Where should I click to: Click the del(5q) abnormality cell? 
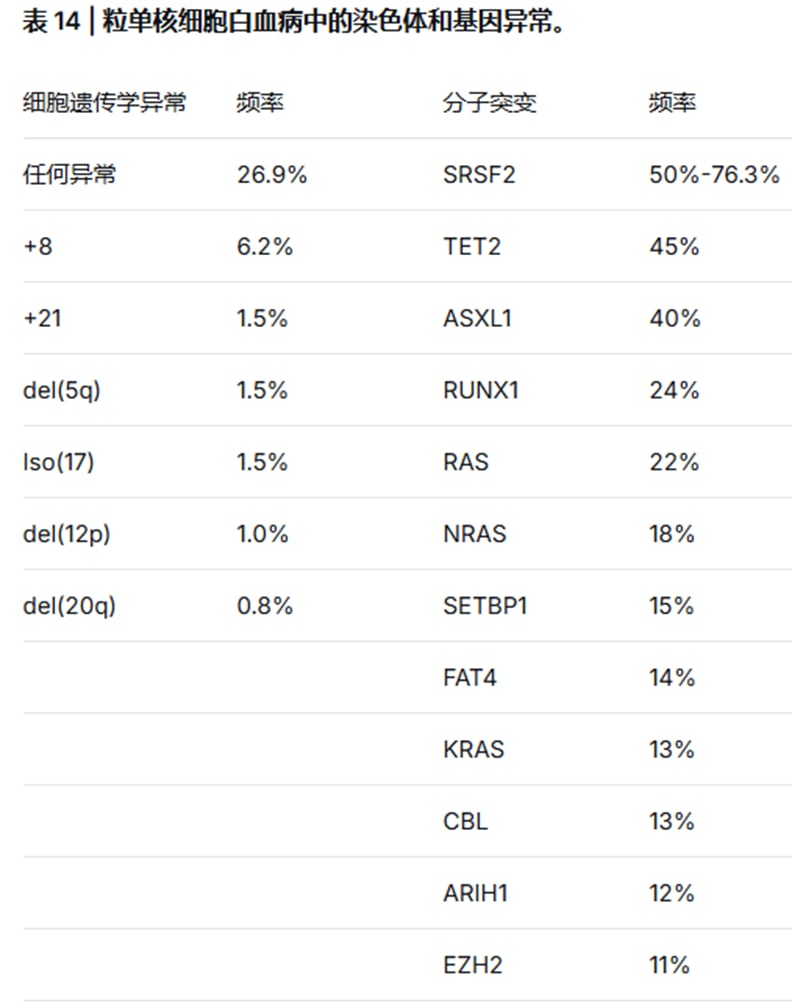click(62, 391)
